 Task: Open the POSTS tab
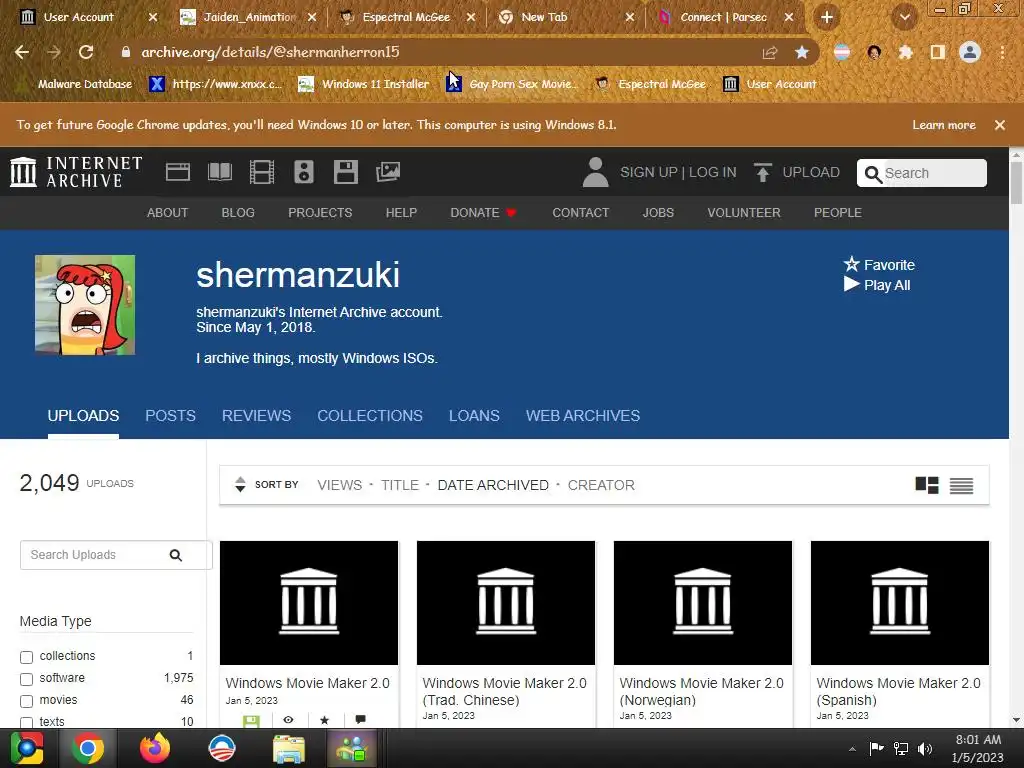(x=170, y=416)
